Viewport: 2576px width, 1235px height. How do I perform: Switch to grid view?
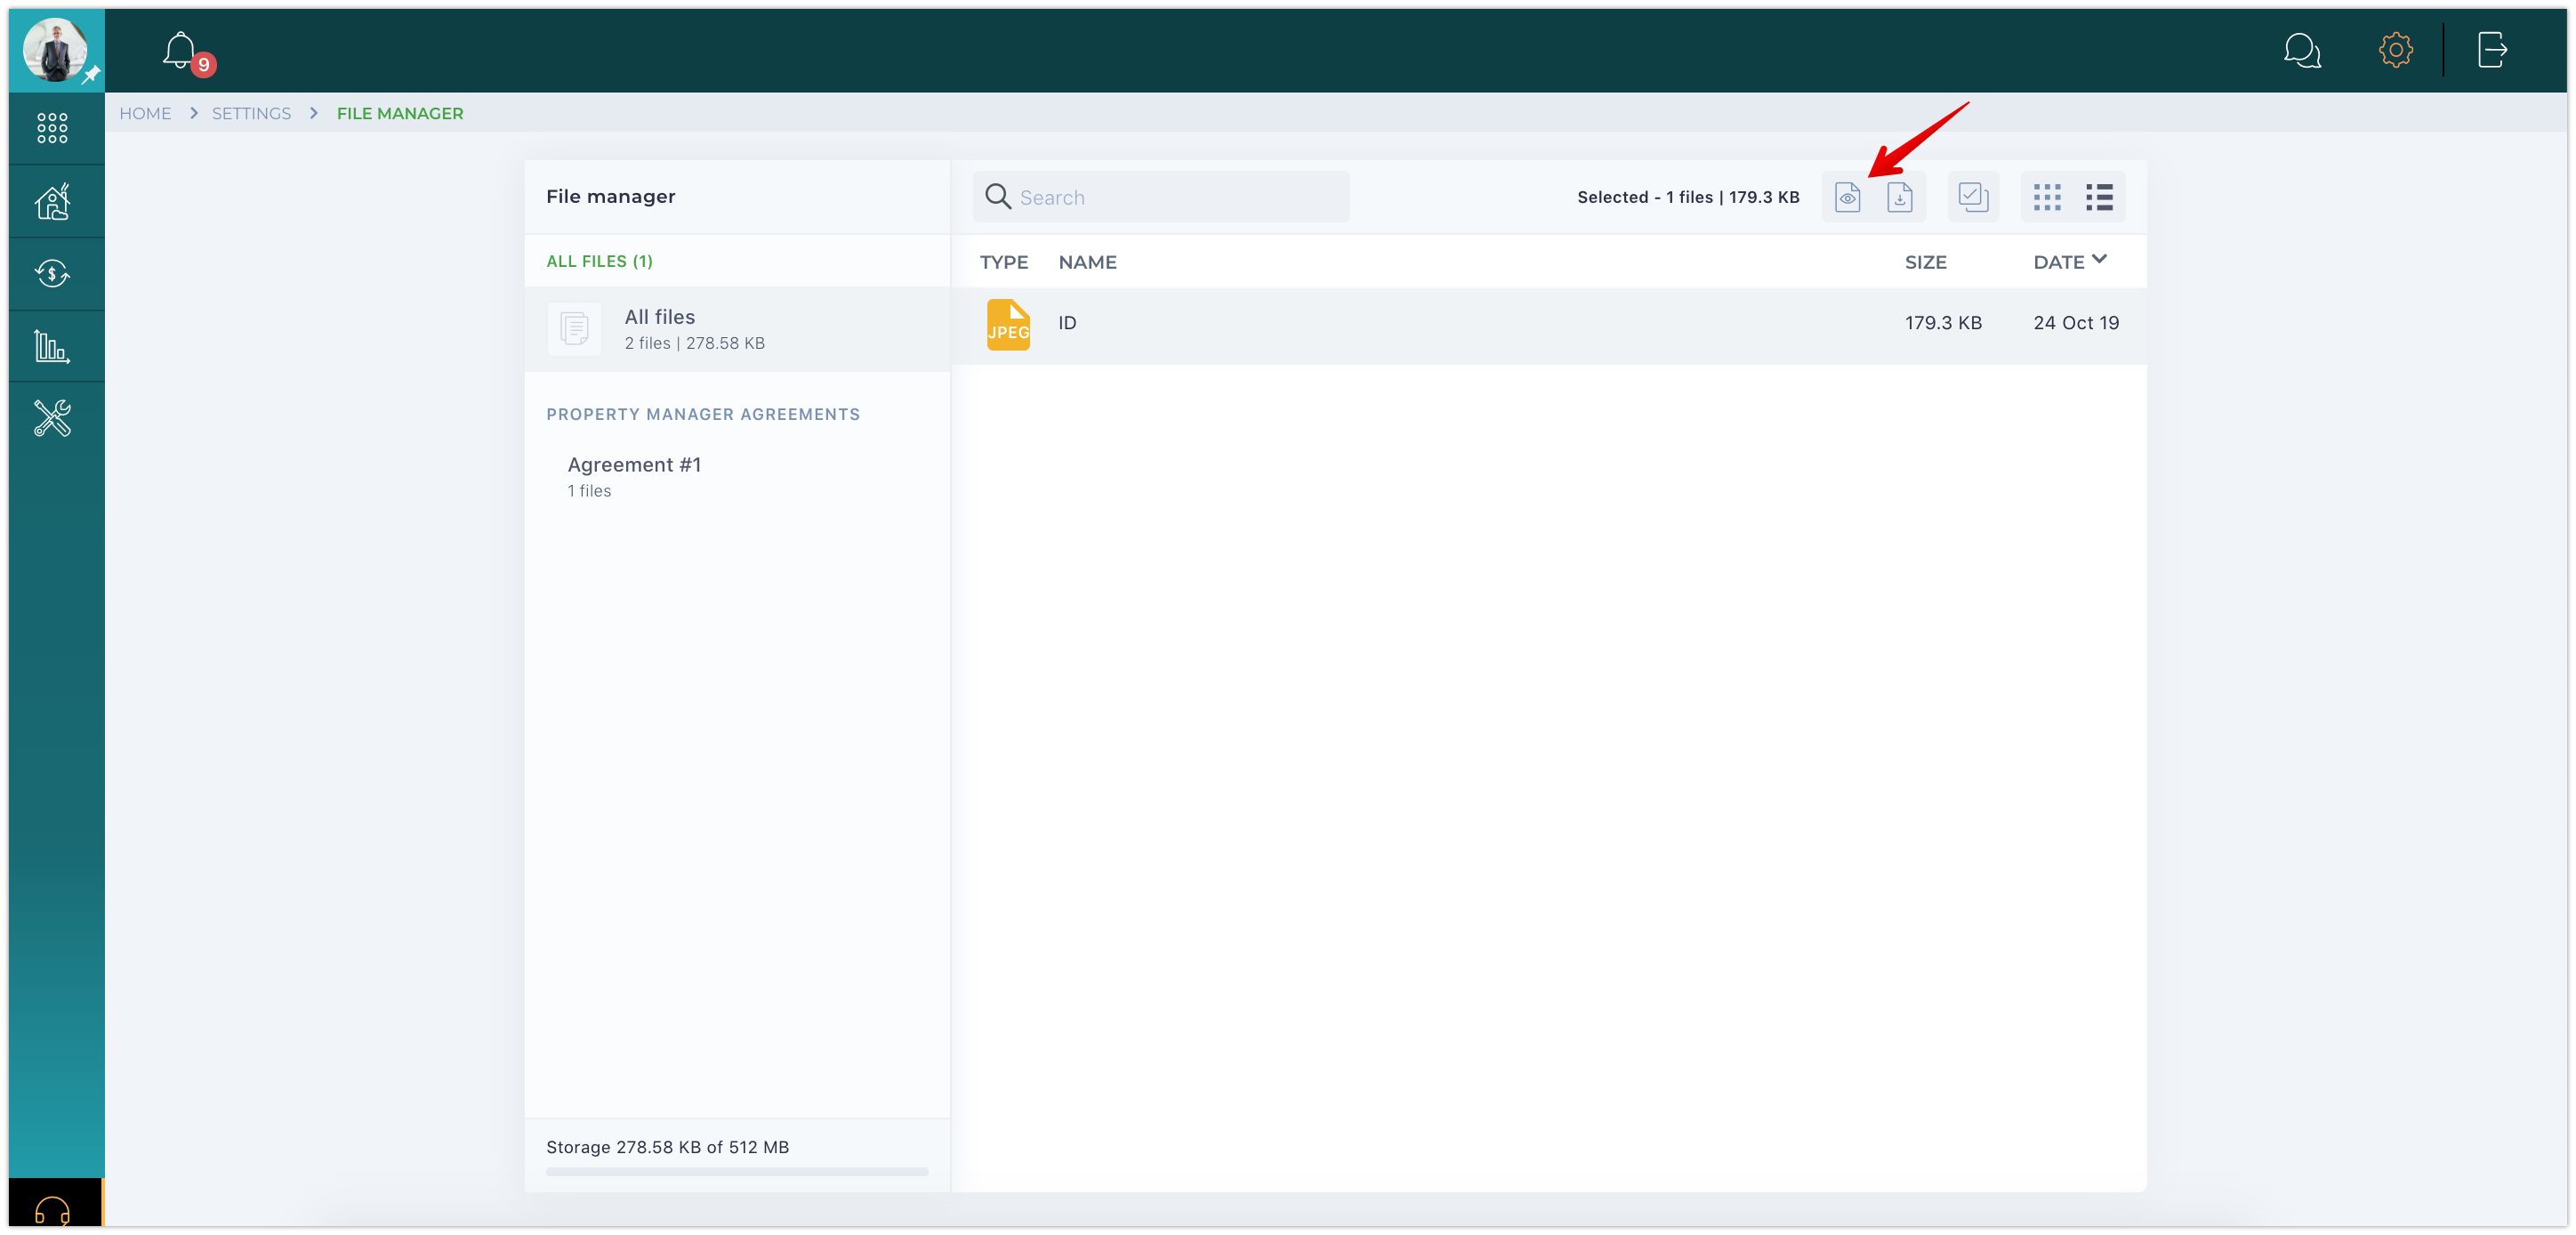click(2047, 197)
